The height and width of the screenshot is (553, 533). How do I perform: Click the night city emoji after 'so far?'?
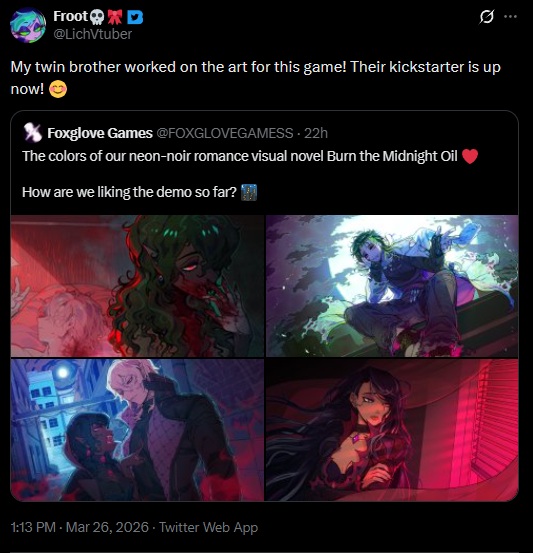coord(249,193)
